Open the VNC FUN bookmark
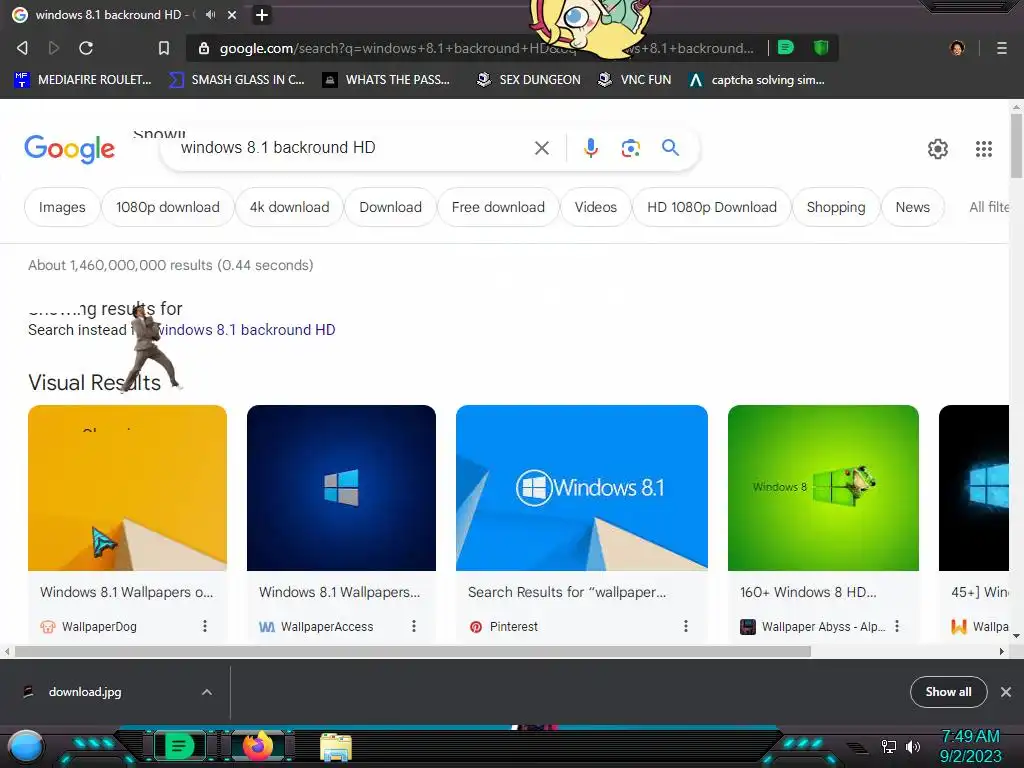The image size is (1024, 768). [x=635, y=80]
